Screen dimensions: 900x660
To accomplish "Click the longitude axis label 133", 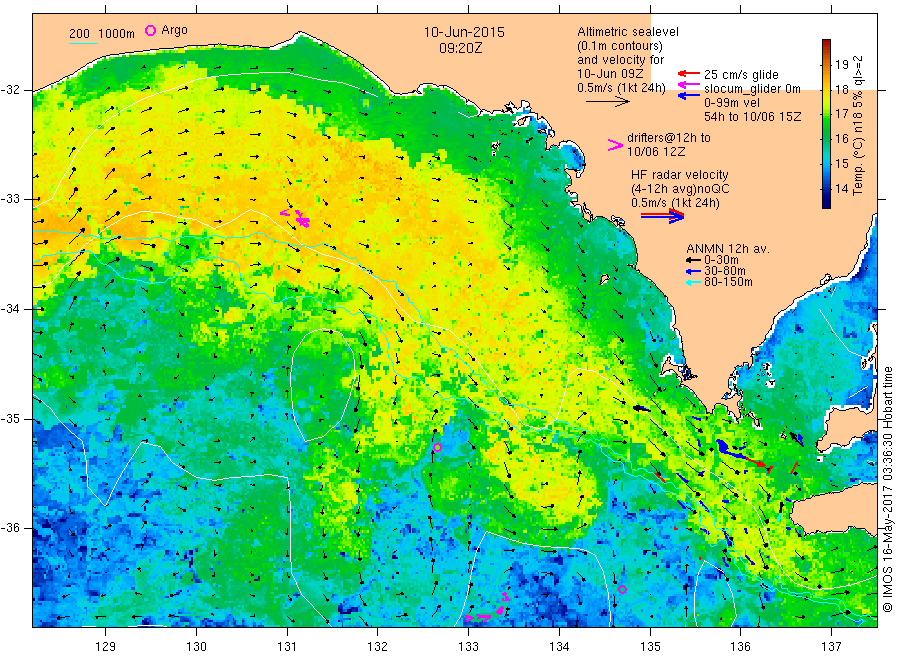I will (x=468, y=647).
